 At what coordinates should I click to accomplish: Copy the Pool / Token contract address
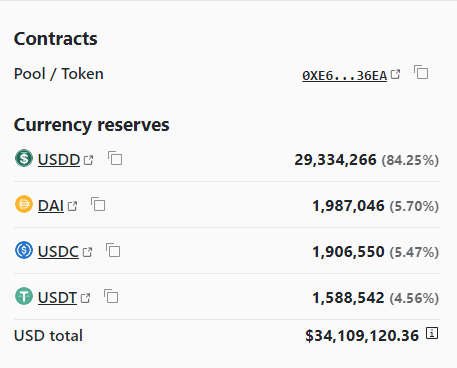pyautogui.click(x=421, y=72)
